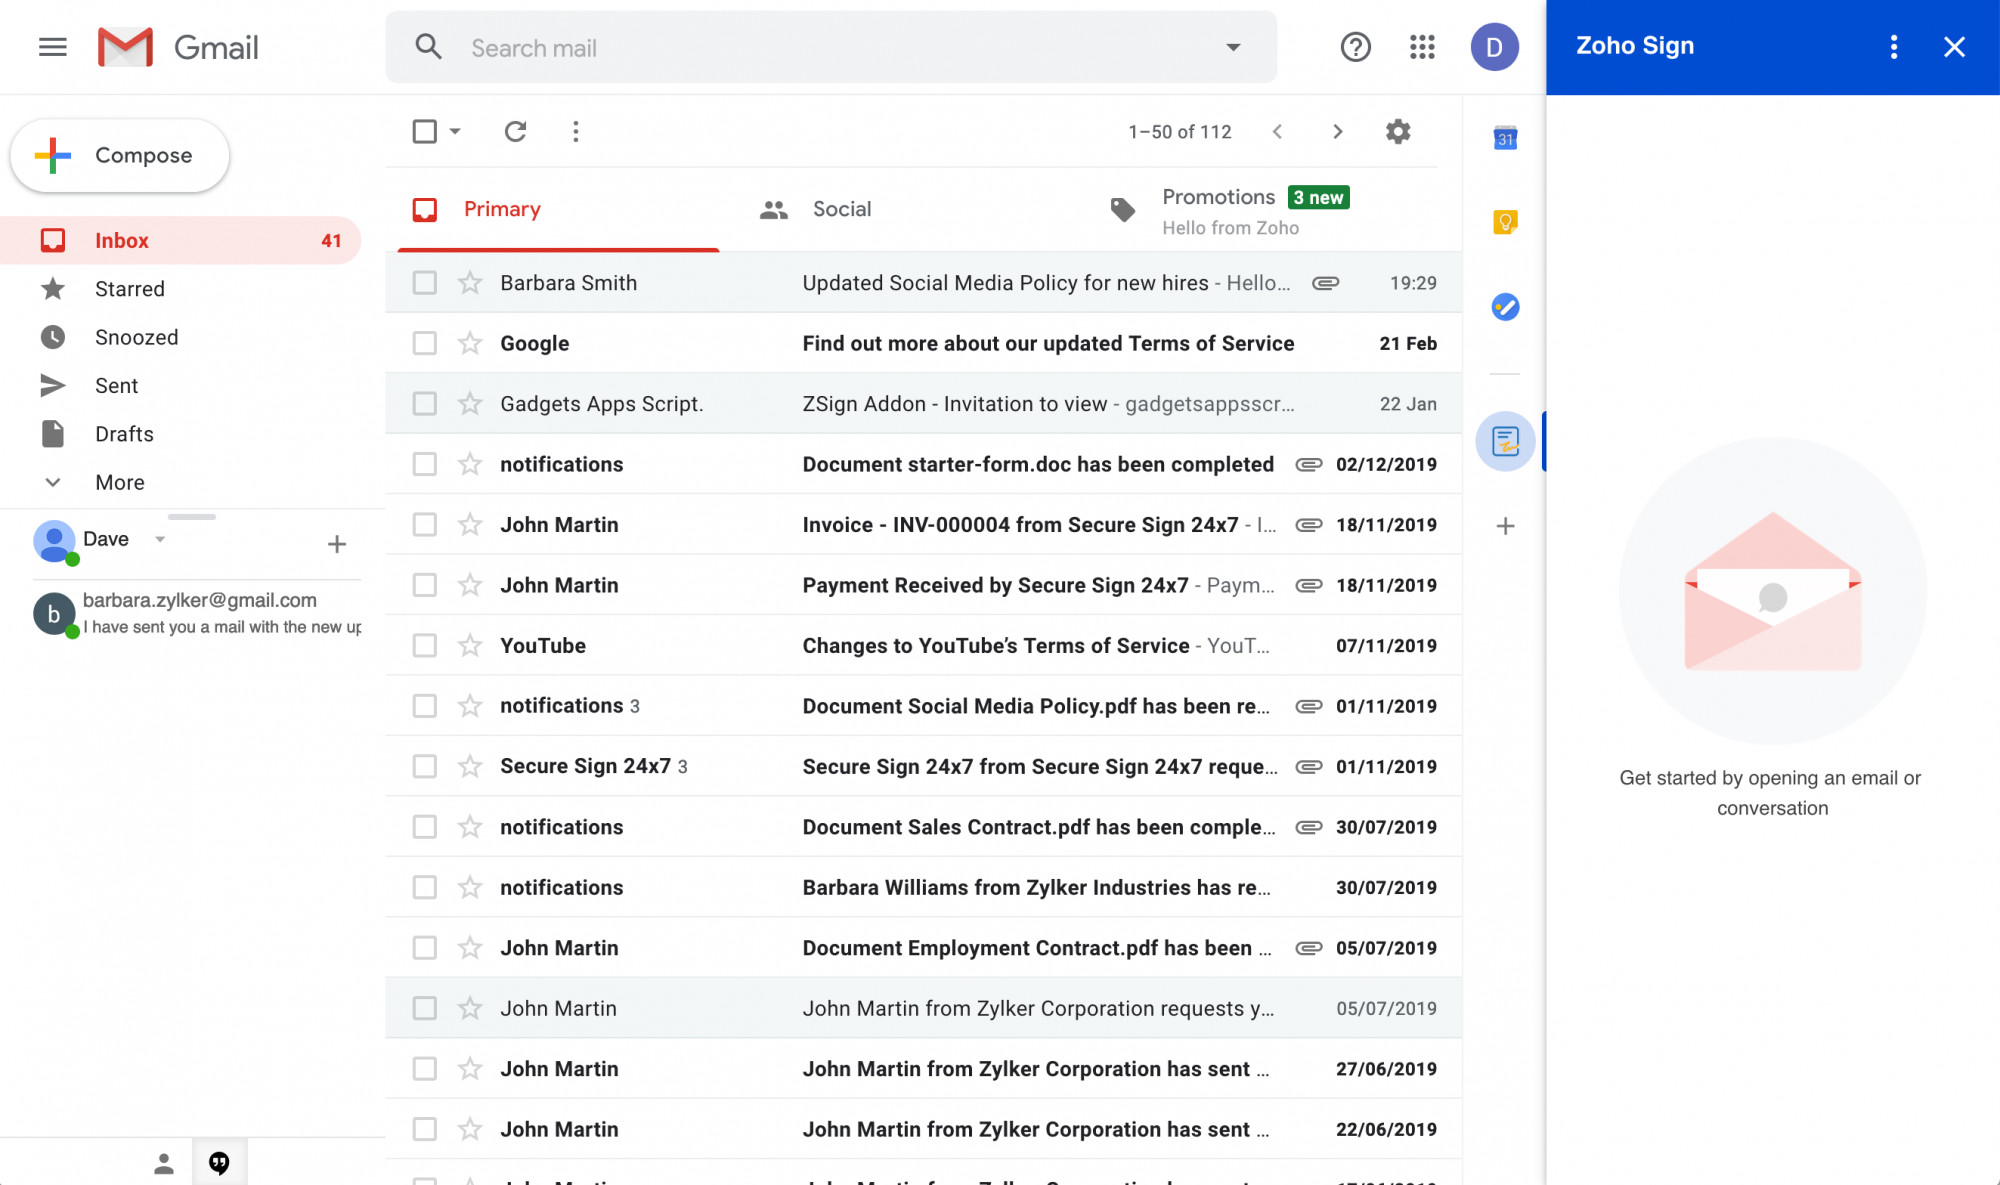The image size is (2000, 1185).
Task: Click in the Search mail field
Action: point(830,48)
